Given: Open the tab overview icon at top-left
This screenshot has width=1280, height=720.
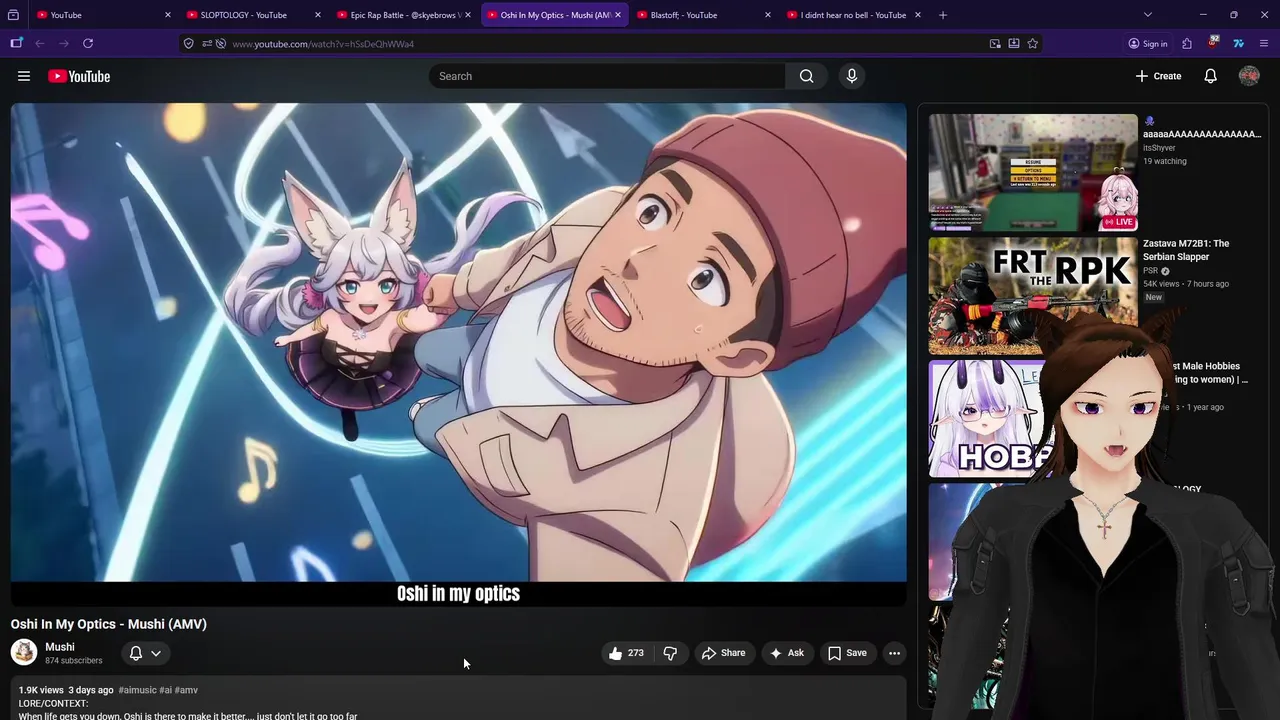Looking at the screenshot, I should (13, 15).
